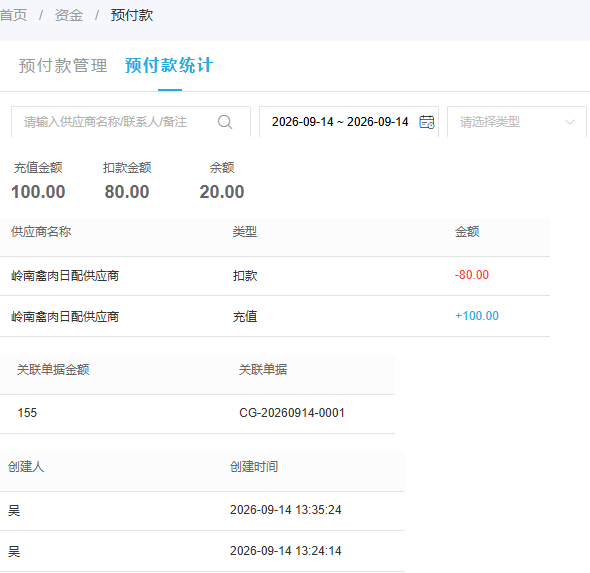Click the 充值 type cell

245,317
